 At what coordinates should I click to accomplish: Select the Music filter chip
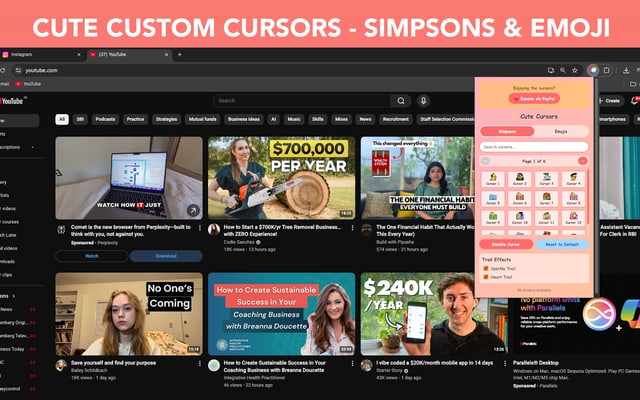tap(294, 119)
